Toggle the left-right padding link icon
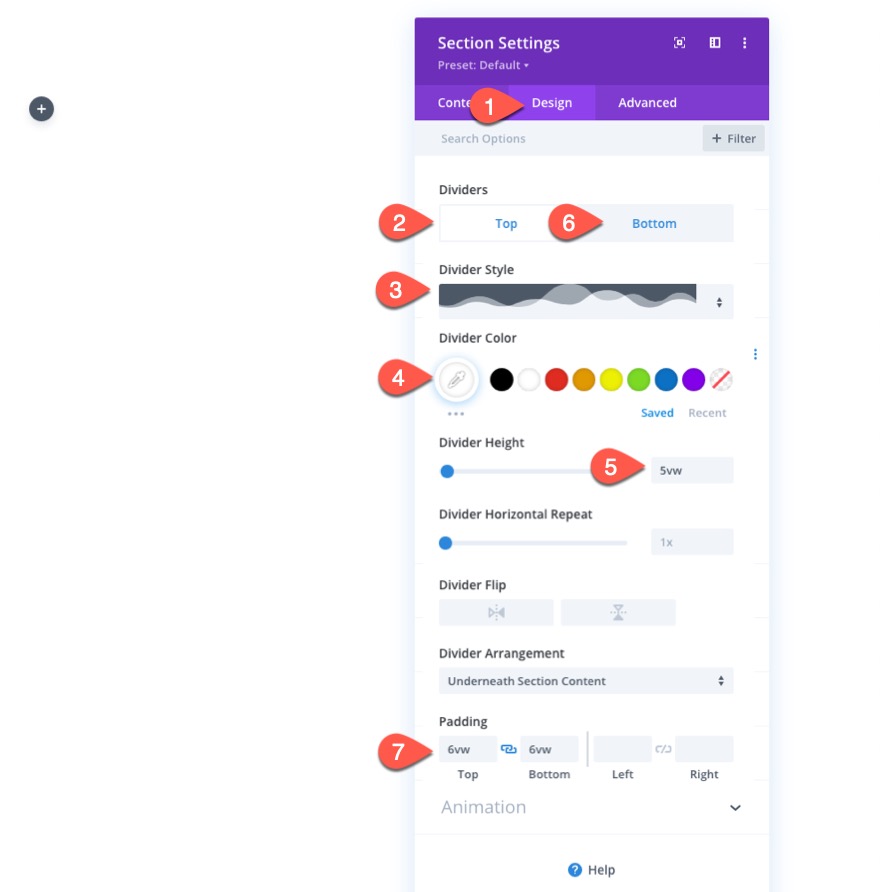Screen dimensions: 880x892 (663, 749)
